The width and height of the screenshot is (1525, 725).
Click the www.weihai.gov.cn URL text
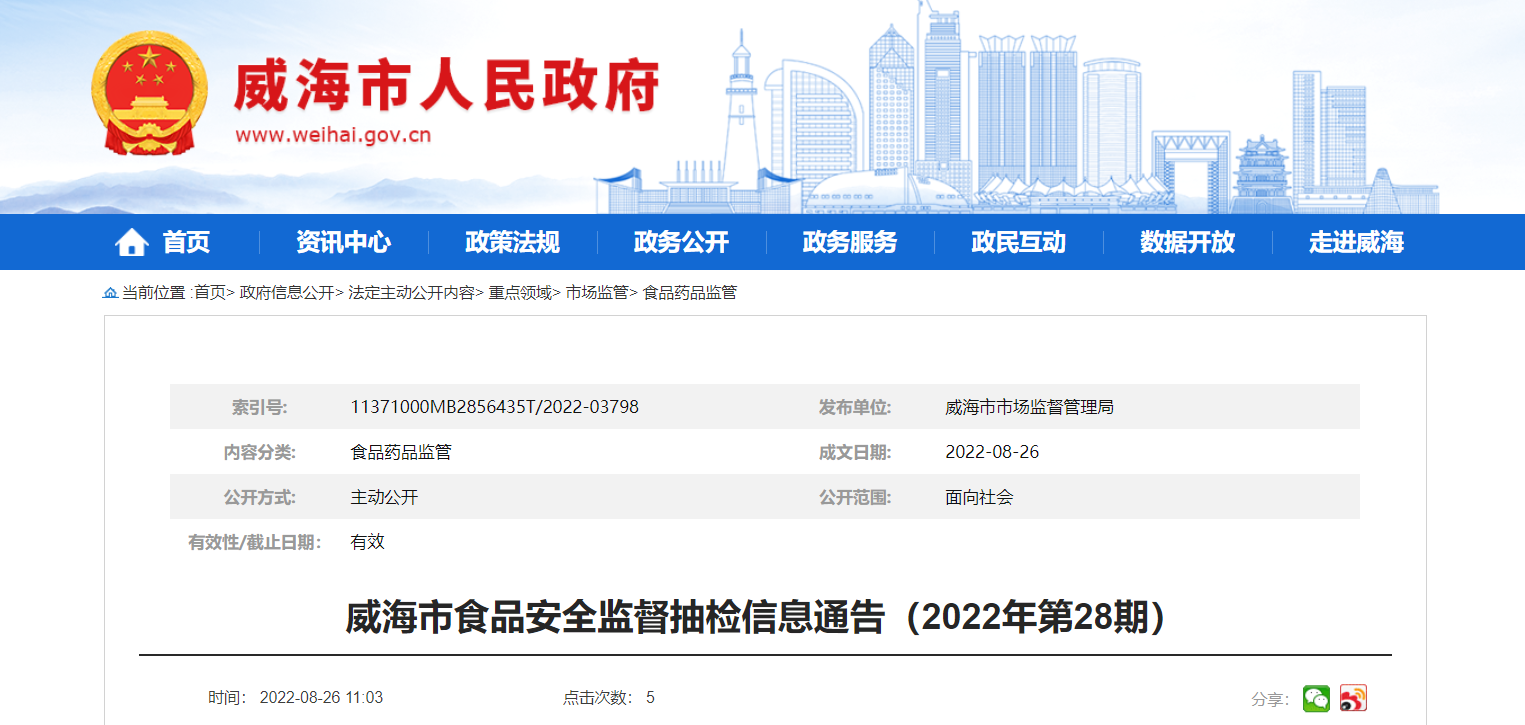333,135
